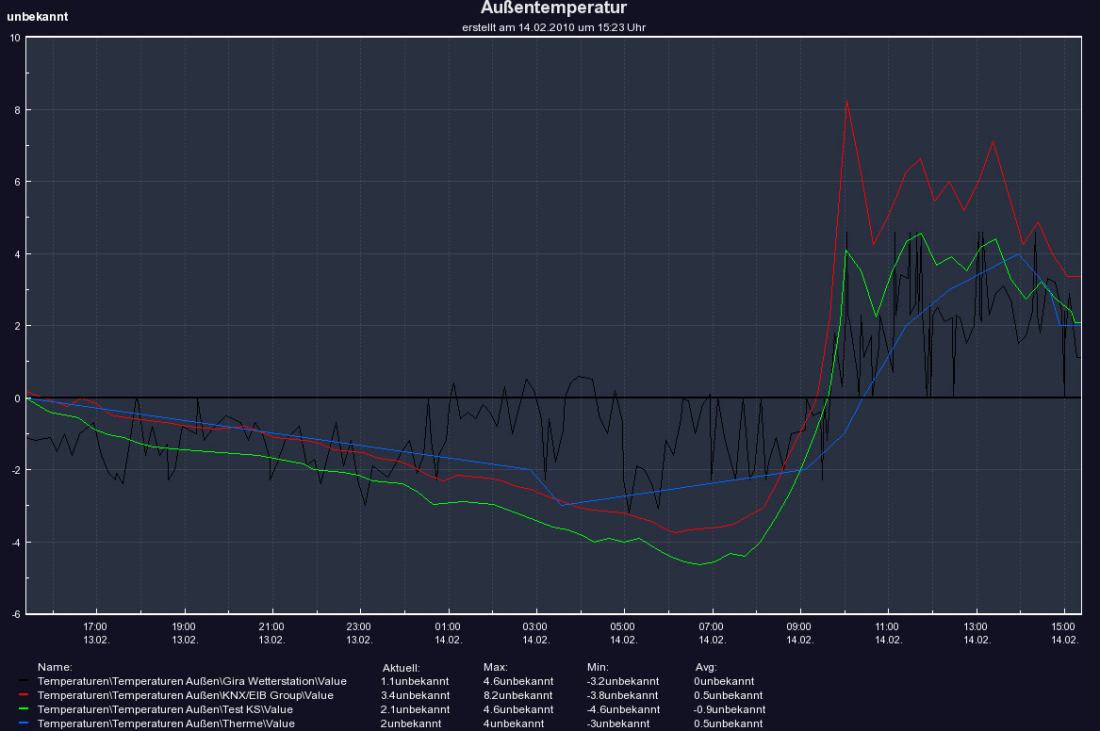The image size is (1100, 731).
Task: Select the Test KS series name
Action: coord(165,709)
